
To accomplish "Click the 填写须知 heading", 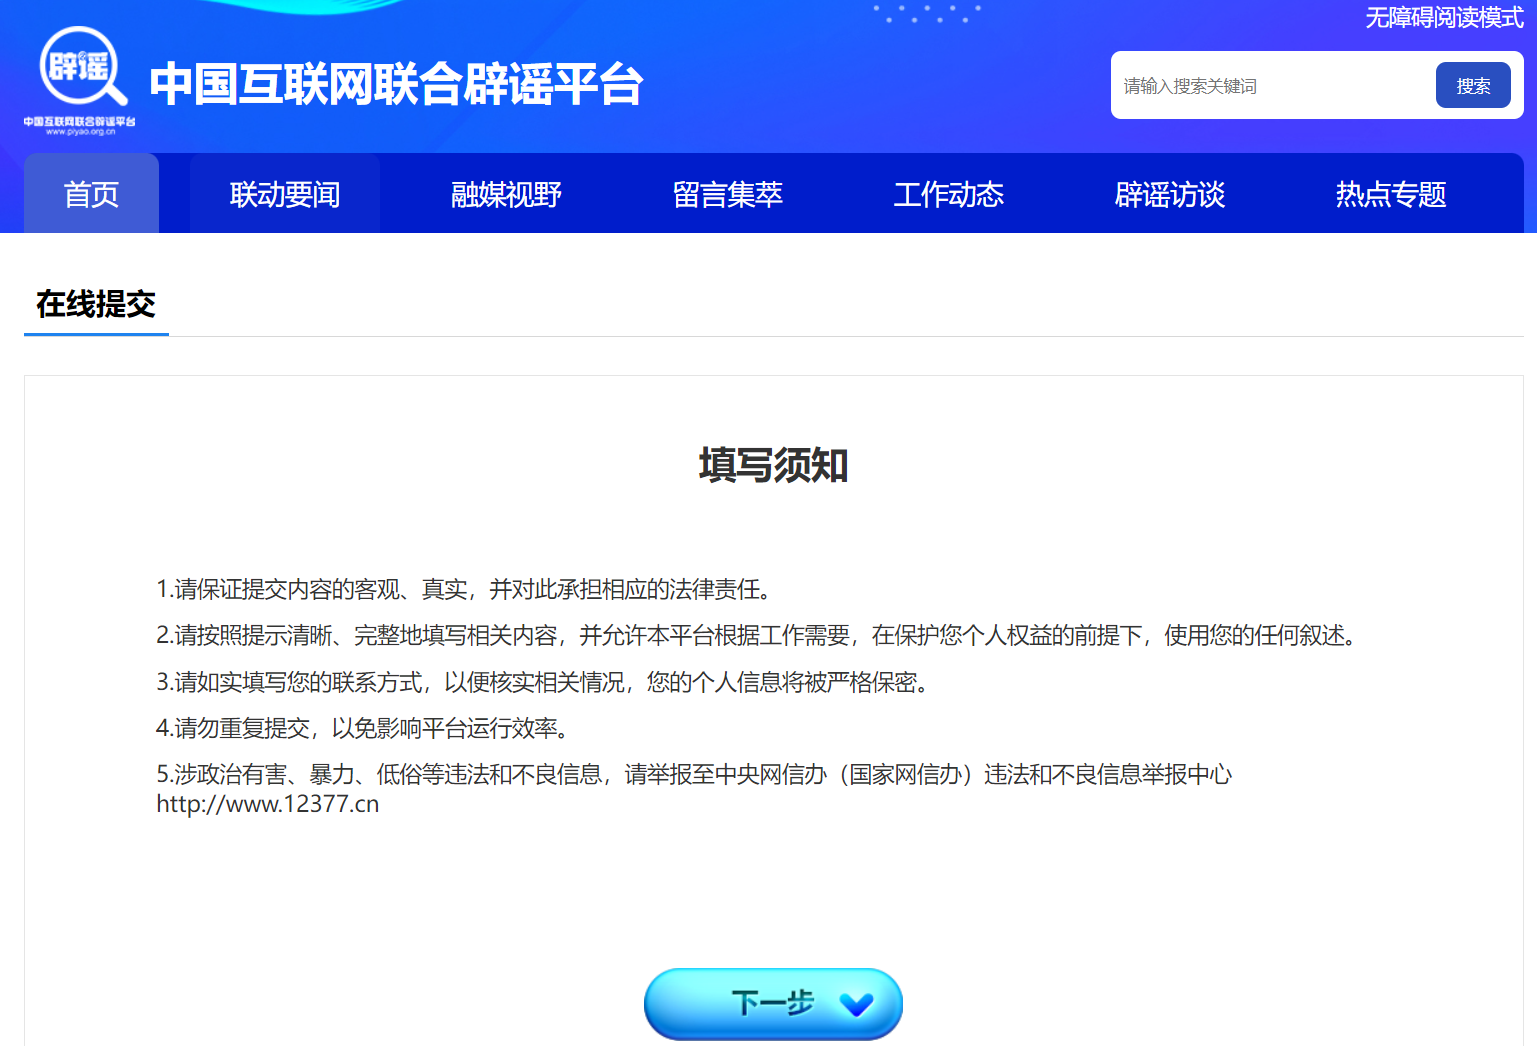I will [773, 466].
